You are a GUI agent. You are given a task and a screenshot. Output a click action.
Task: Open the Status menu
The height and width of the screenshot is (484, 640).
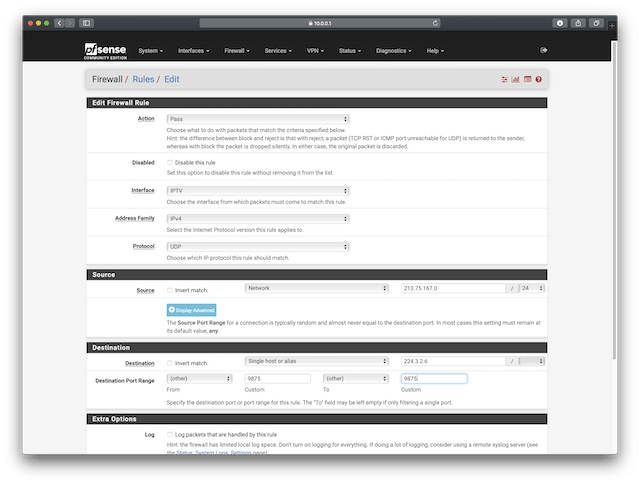pyautogui.click(x=350, y=51)
